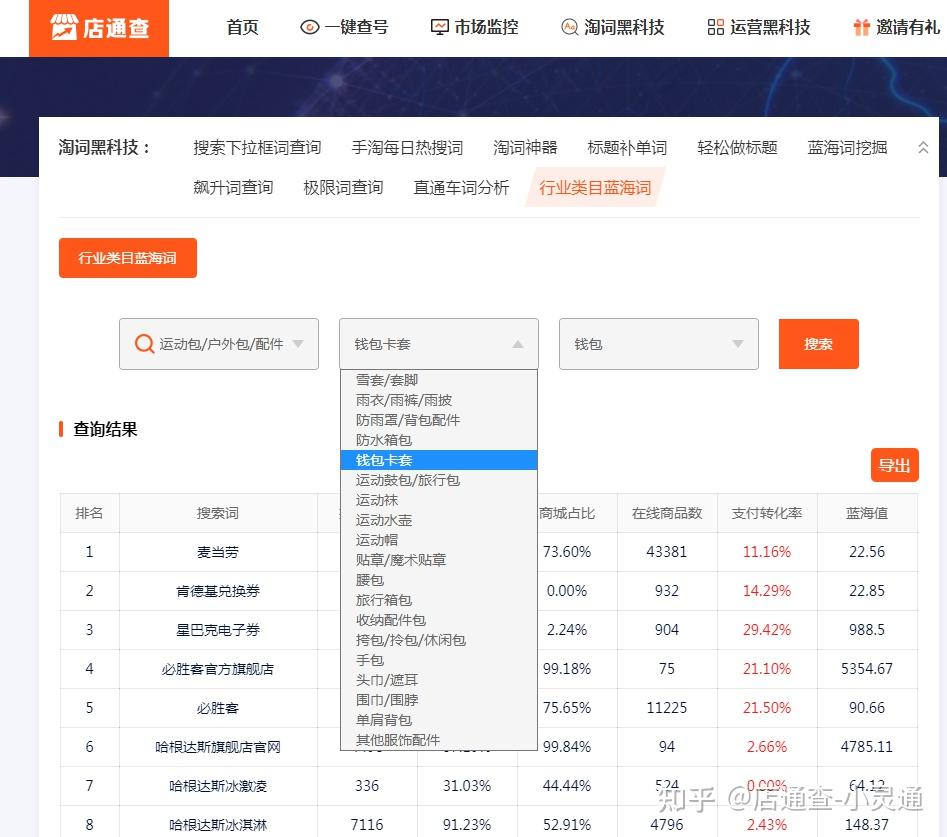Click the gift icon beside 邀请有礼
This screenshot has width=947, height=837.
[862, 27]
